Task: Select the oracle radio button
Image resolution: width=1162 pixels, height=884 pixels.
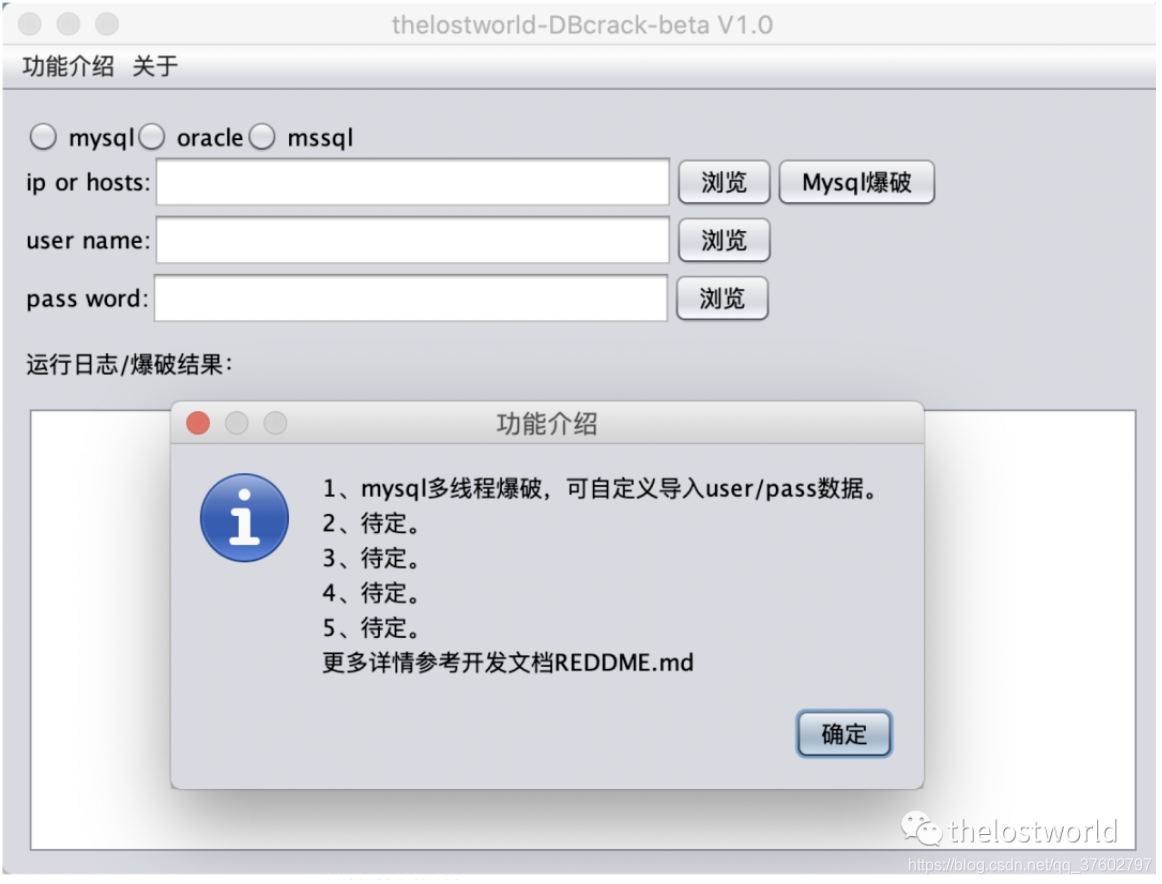Action: click(x=152, y=137)
